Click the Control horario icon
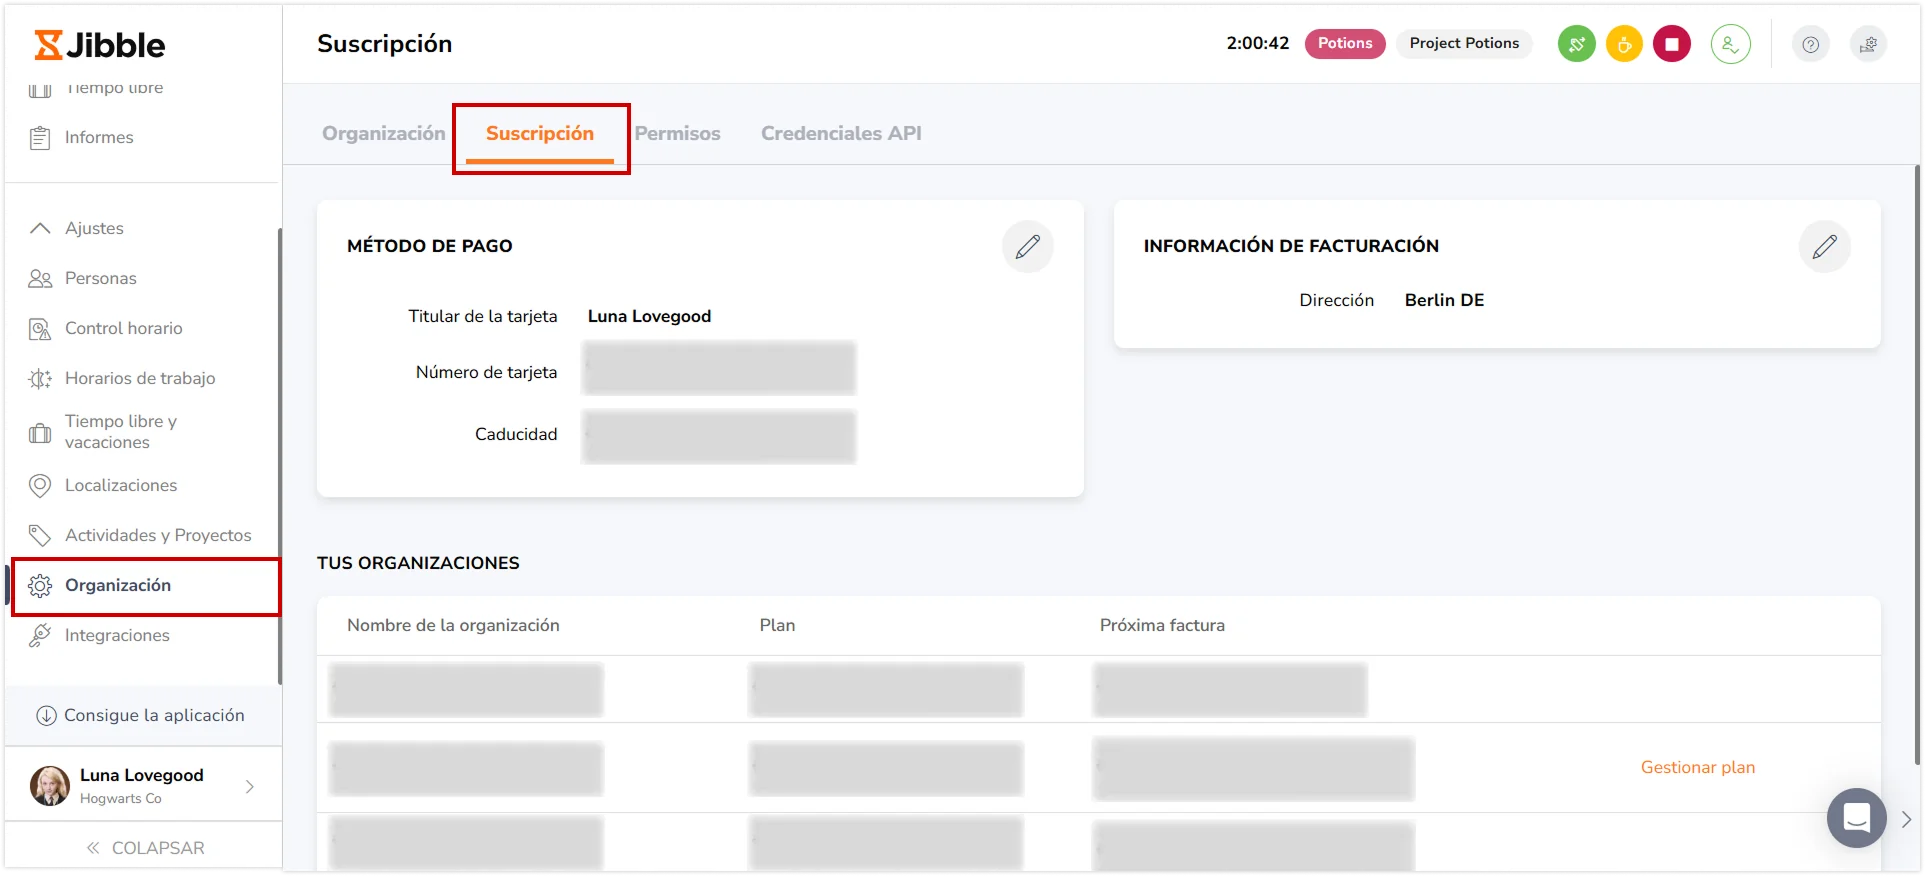The height and width of the screenshot is (876, 1925). tap(40, 329)
